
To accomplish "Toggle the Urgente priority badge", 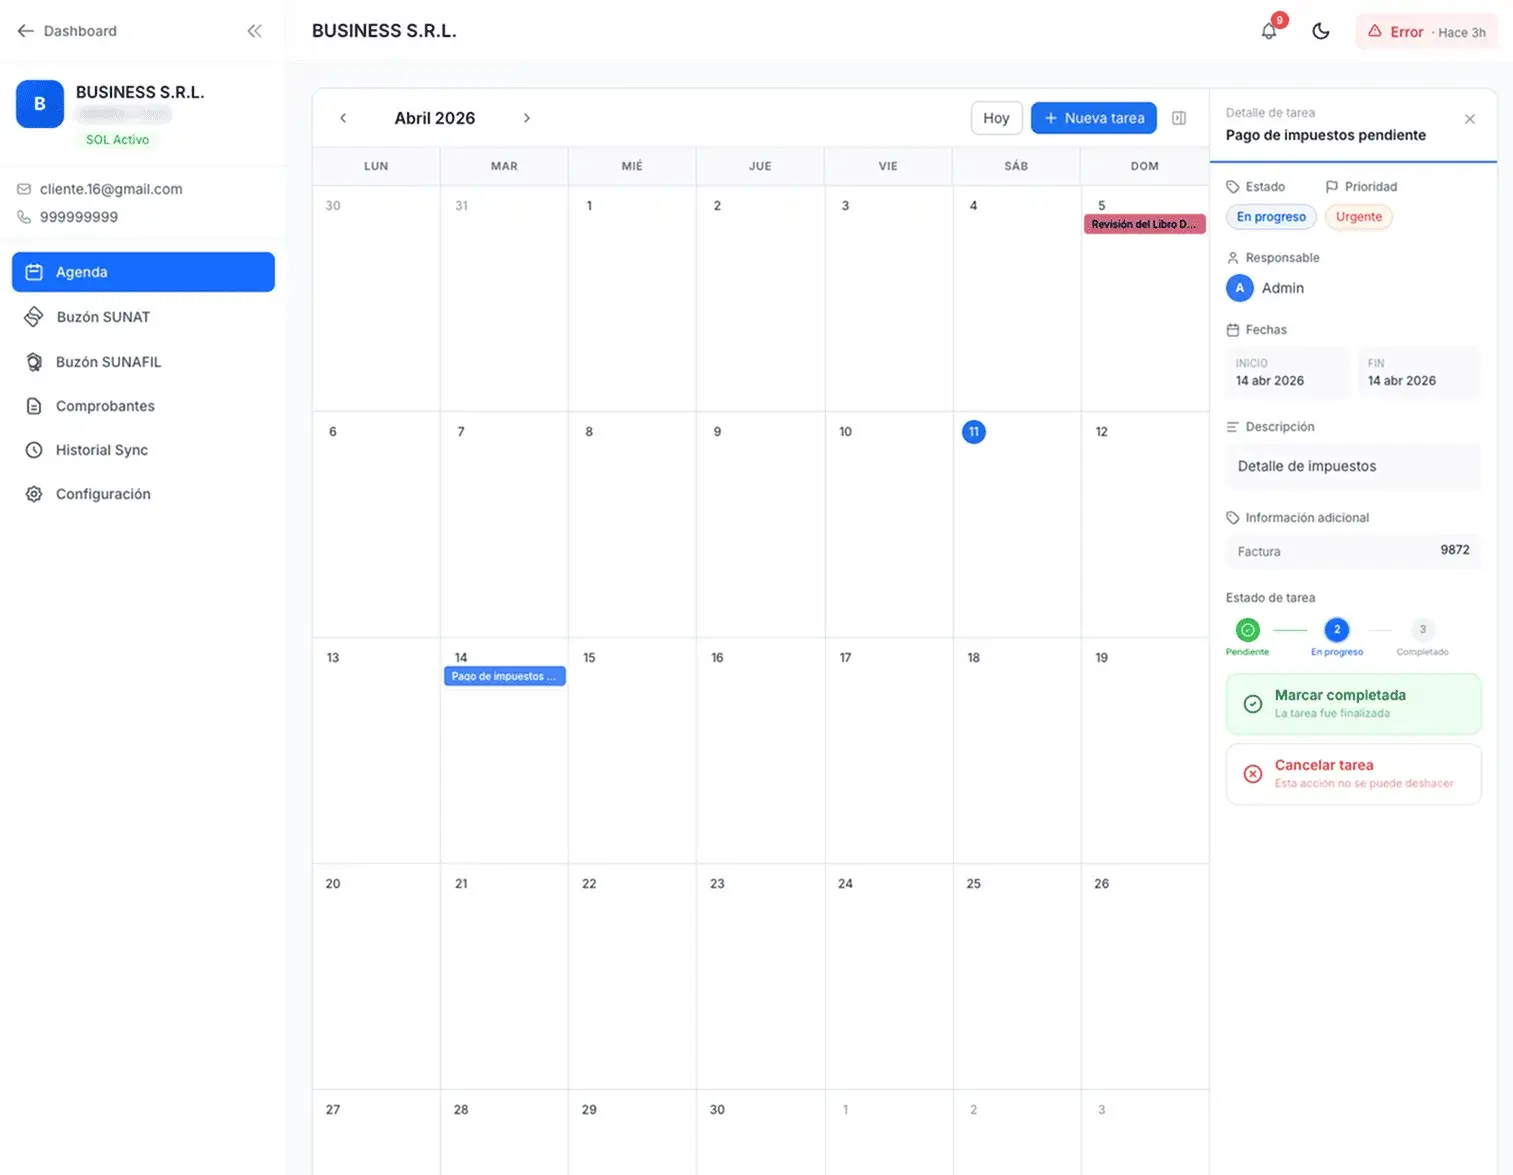I will [1358, 217].
